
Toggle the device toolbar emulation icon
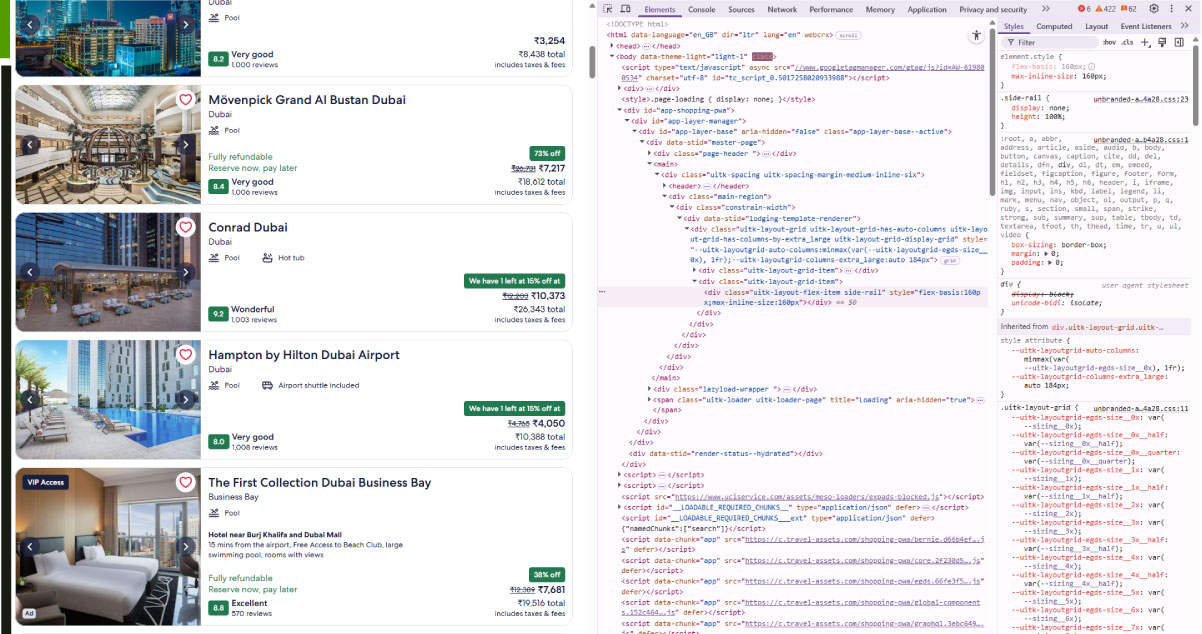(x=626, y=8)
